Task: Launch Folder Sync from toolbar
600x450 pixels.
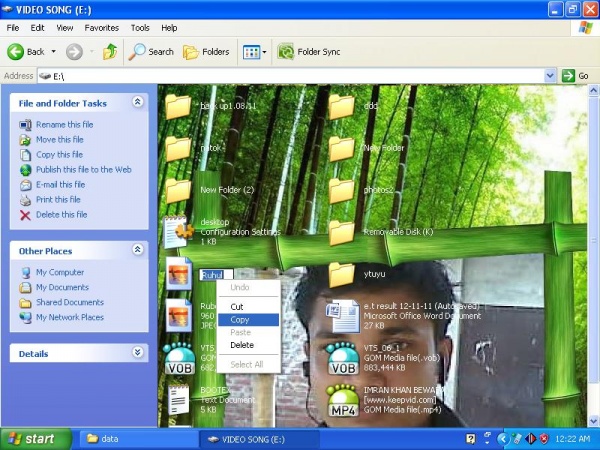Action: click(x=309, y=51)
